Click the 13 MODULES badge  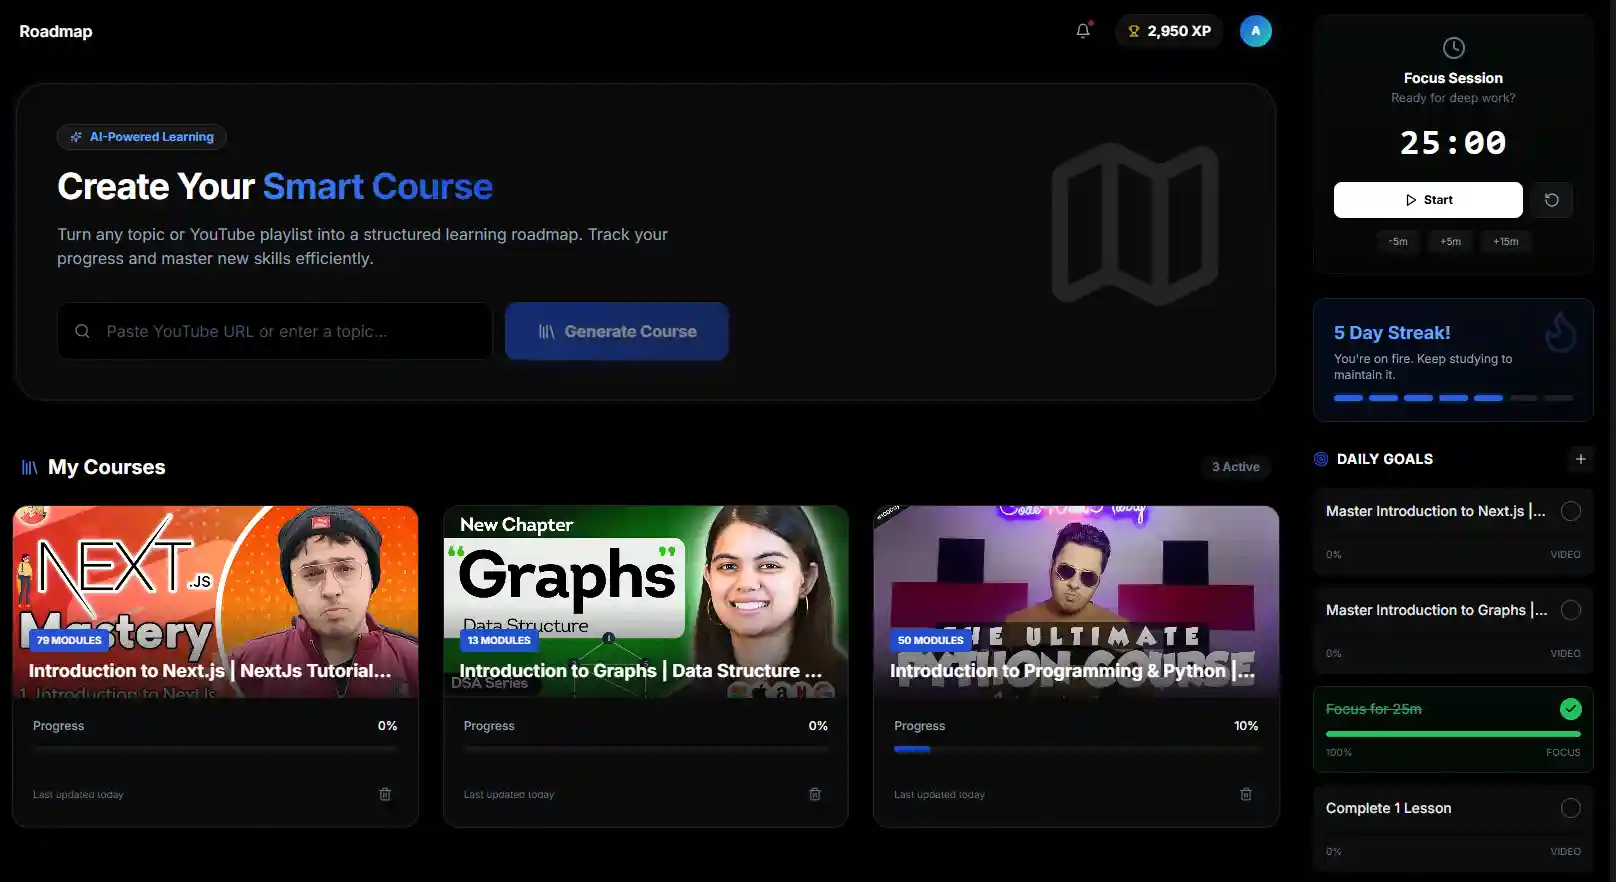click(499, 640)
